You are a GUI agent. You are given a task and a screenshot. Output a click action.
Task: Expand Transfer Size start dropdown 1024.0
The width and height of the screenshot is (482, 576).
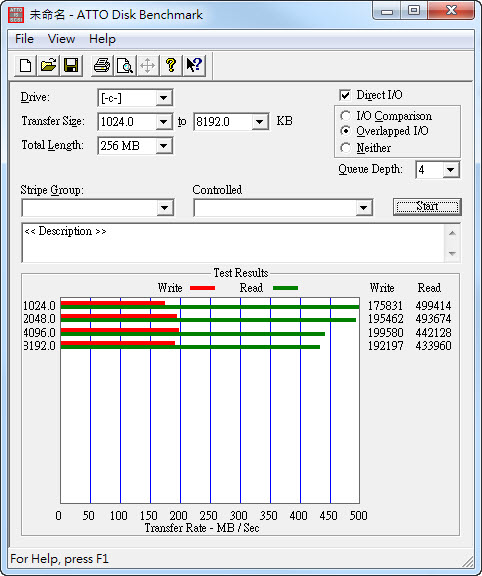(x=163, y=122)
